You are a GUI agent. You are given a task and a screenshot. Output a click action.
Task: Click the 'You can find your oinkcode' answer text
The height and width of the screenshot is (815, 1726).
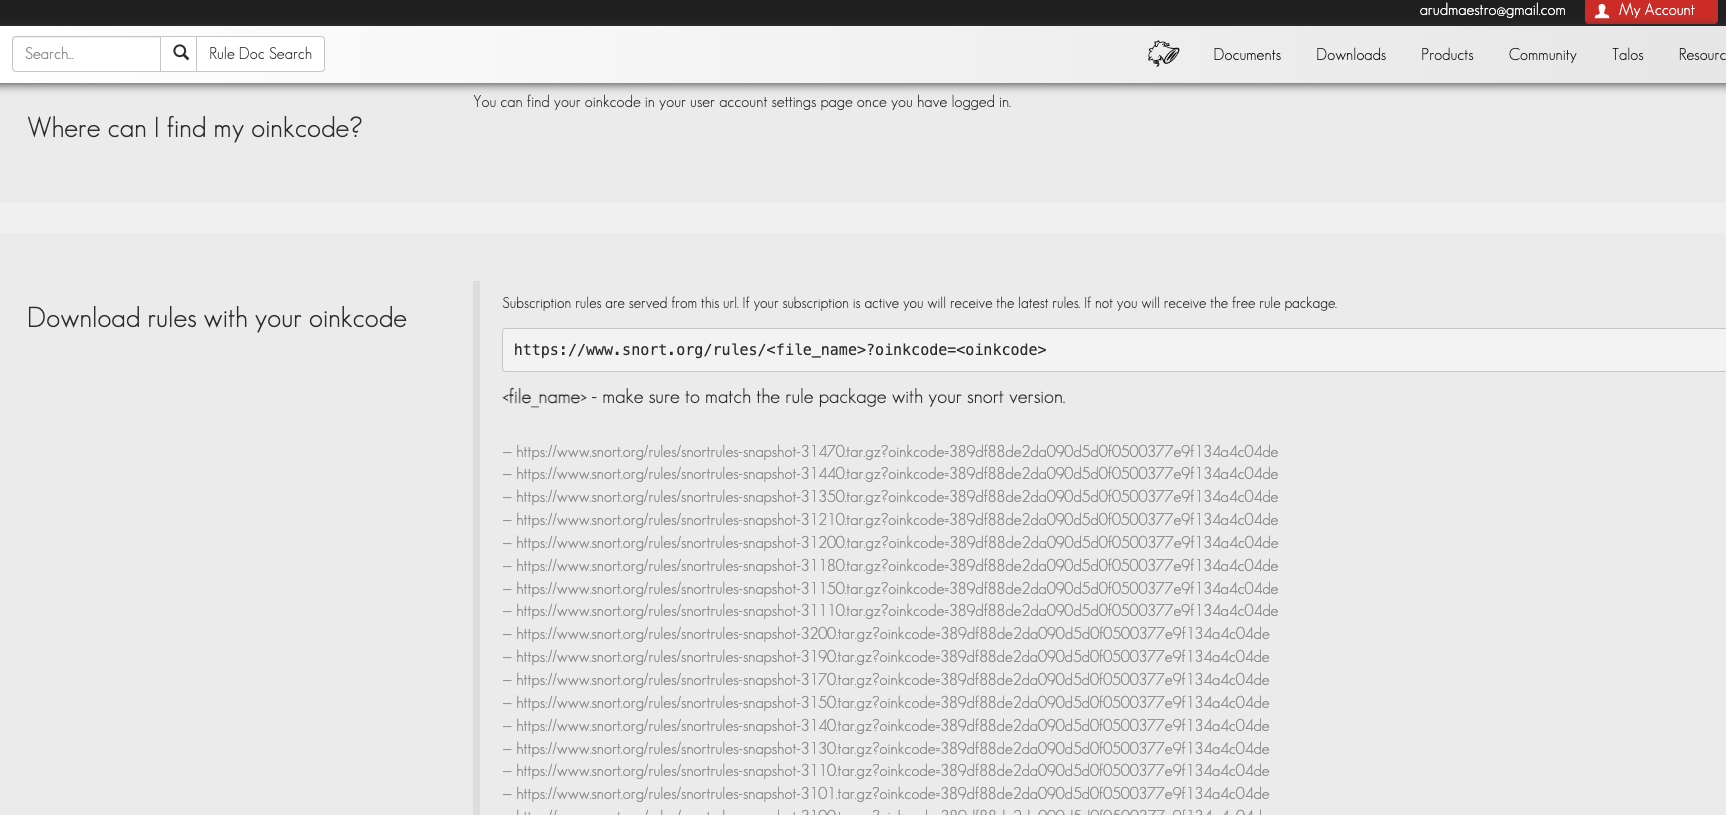[742, 102]
